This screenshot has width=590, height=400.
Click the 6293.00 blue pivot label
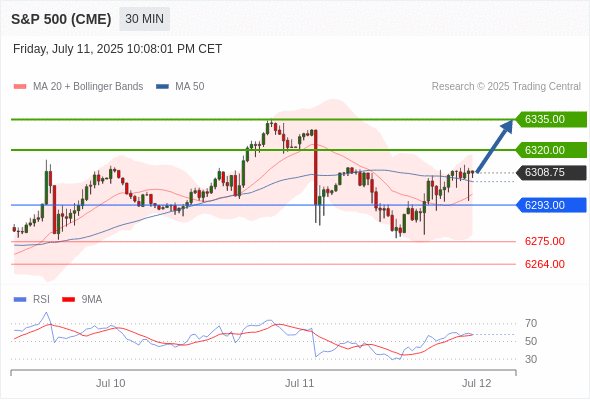551,205
